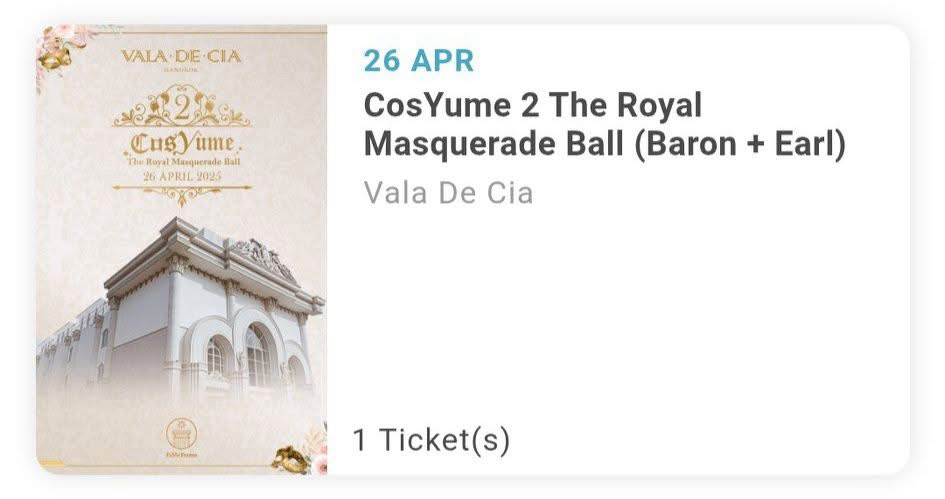Click the sculpted crest atop the building
Viewport: 945px width, 499px height.
click(x=262, y=256)
